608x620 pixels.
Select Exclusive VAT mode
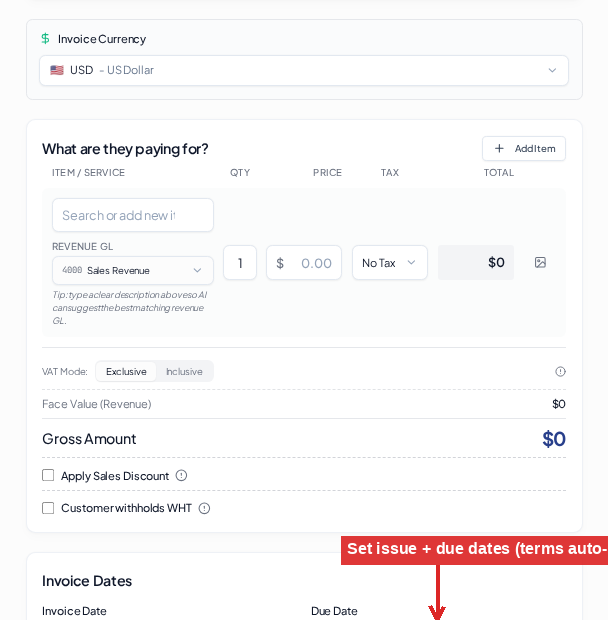pos(126,372)
